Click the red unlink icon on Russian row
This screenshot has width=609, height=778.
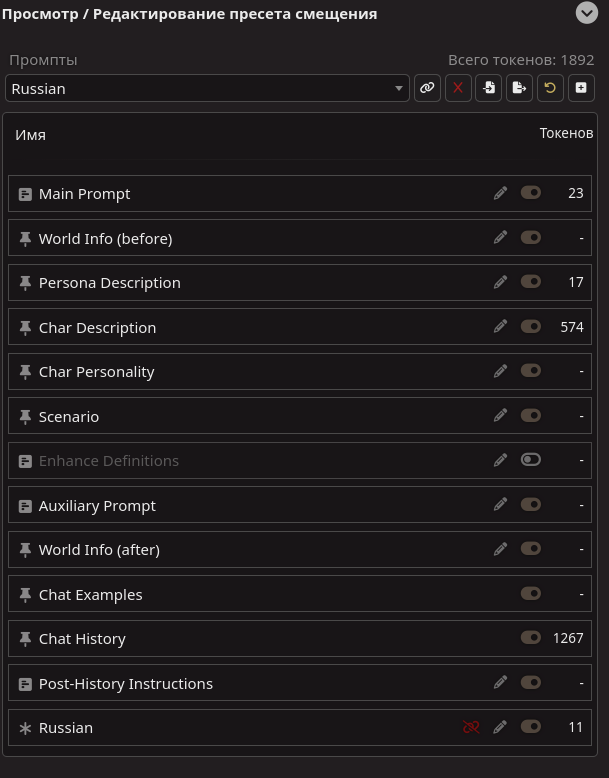[471, 727]
